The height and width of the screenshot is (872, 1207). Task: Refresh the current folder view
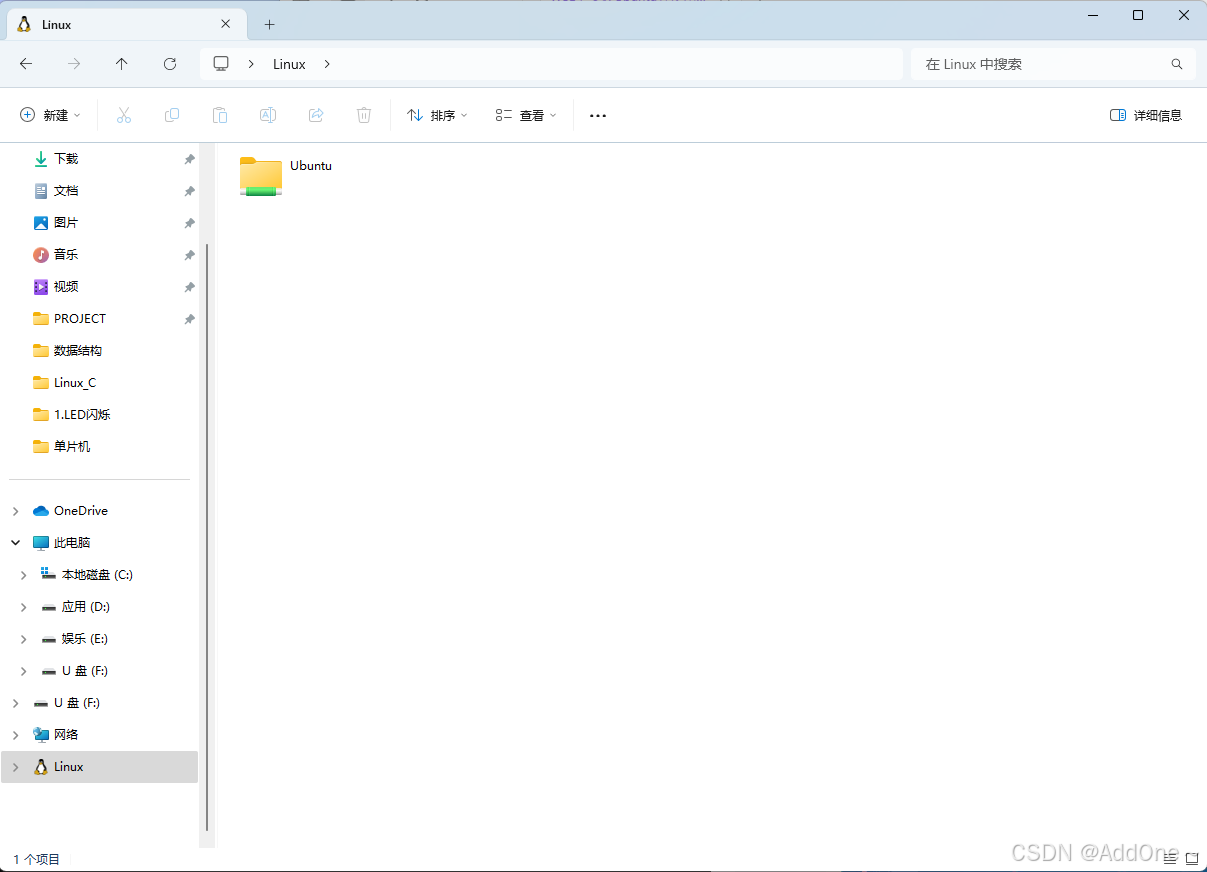tap(170, 64)
